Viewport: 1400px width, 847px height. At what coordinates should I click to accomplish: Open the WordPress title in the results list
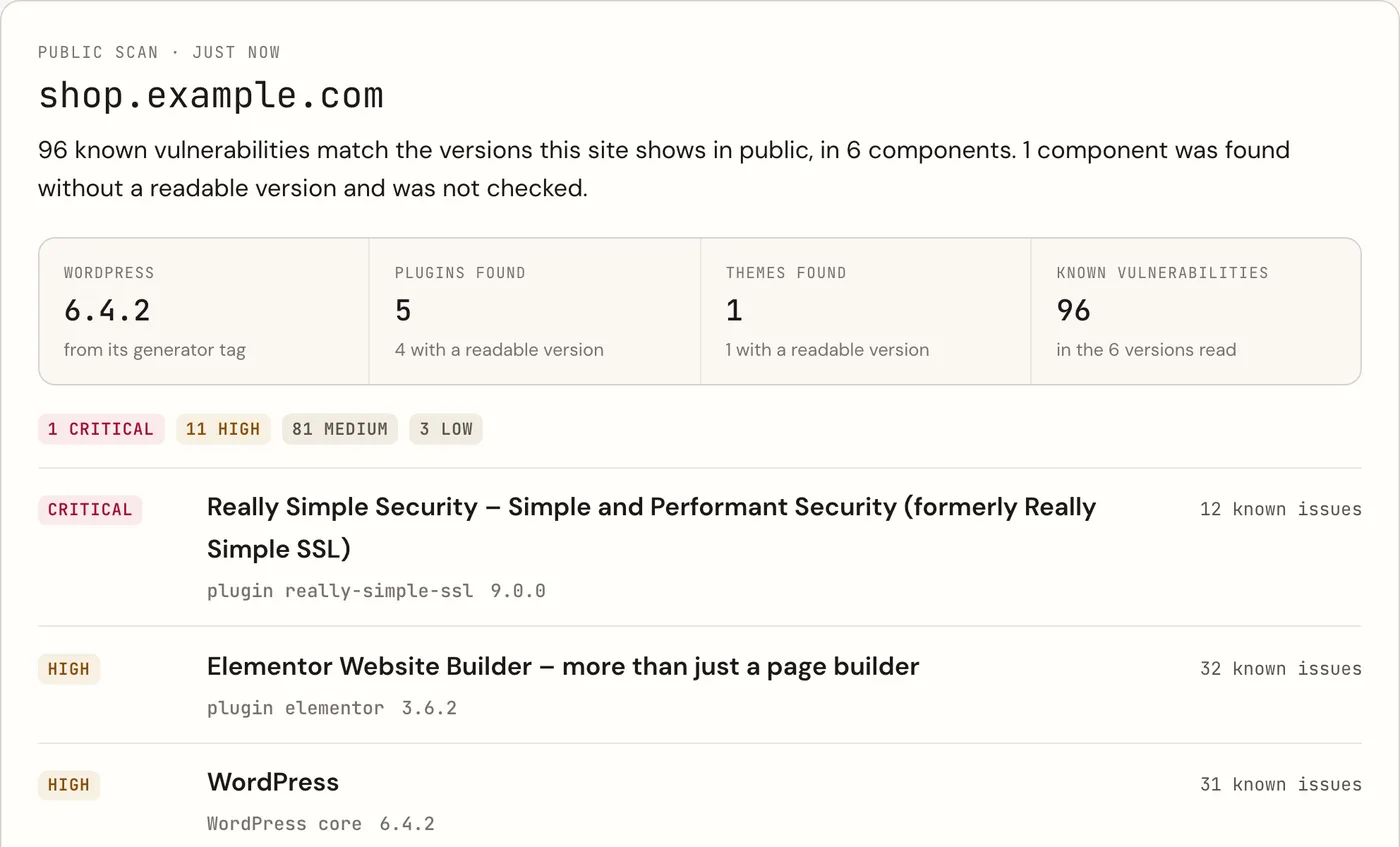[273, 782]
